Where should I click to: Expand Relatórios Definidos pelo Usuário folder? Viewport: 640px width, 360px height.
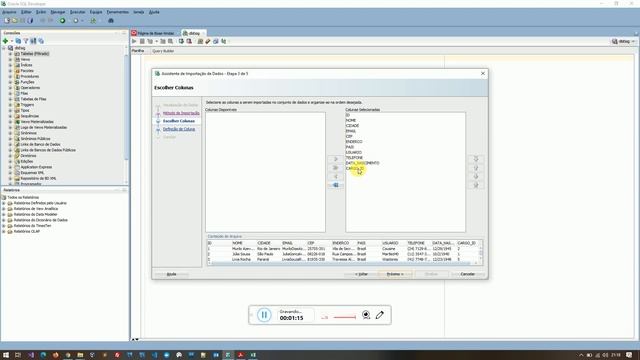tap(4, 203)
